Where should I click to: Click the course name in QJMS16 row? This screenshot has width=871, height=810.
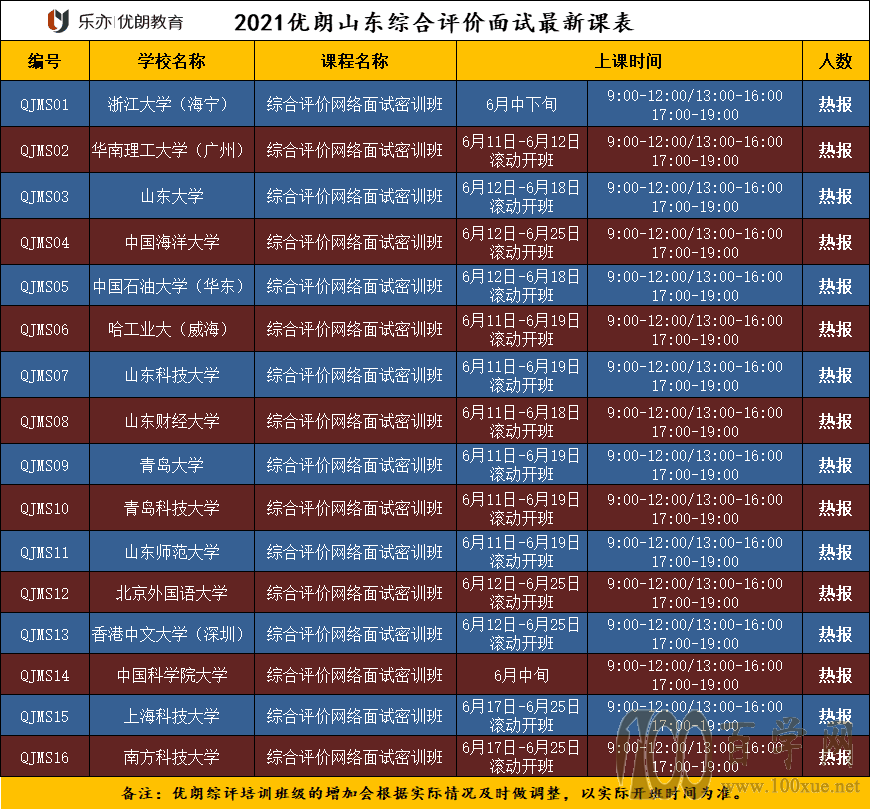355,757
